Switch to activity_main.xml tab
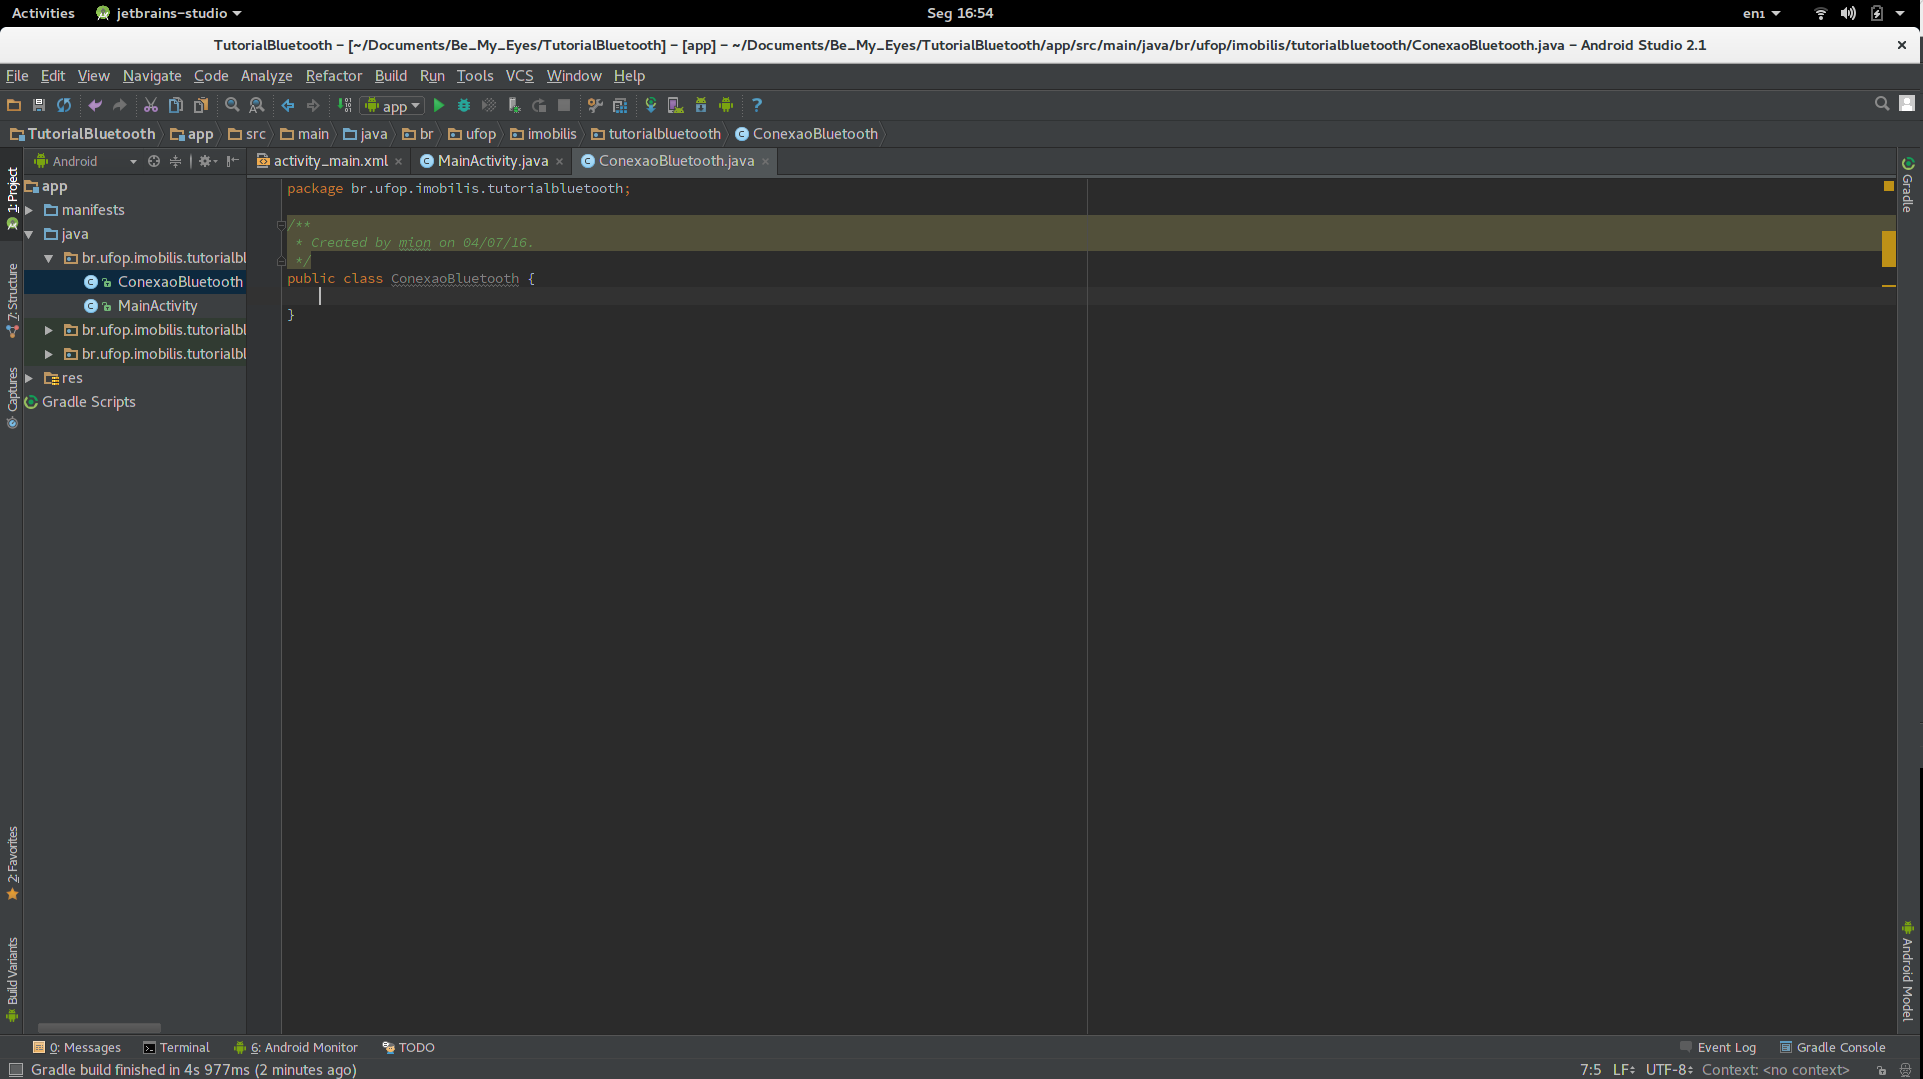This screenshot has width=1923, height=1079. click(x=330, y=161)
